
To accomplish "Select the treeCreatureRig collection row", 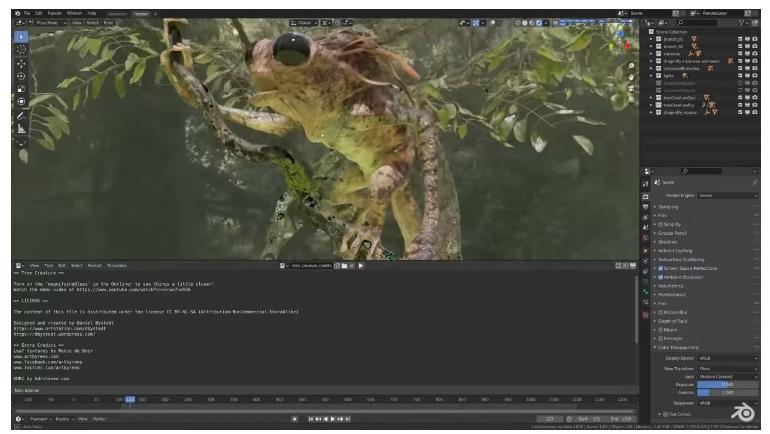I will (702, 105).
